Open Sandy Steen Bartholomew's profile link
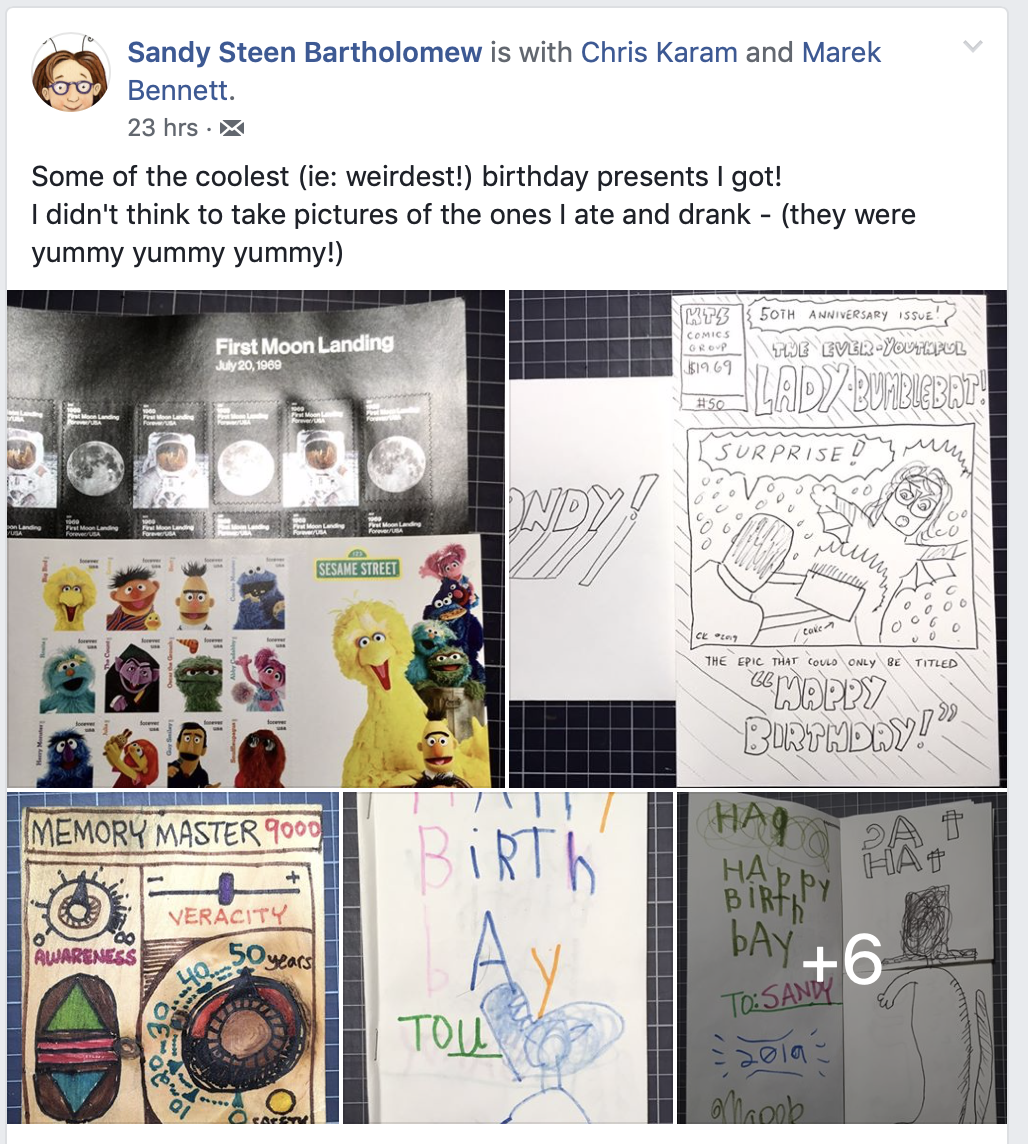This screenshot has height=1144, width=1028. (305, 53)
